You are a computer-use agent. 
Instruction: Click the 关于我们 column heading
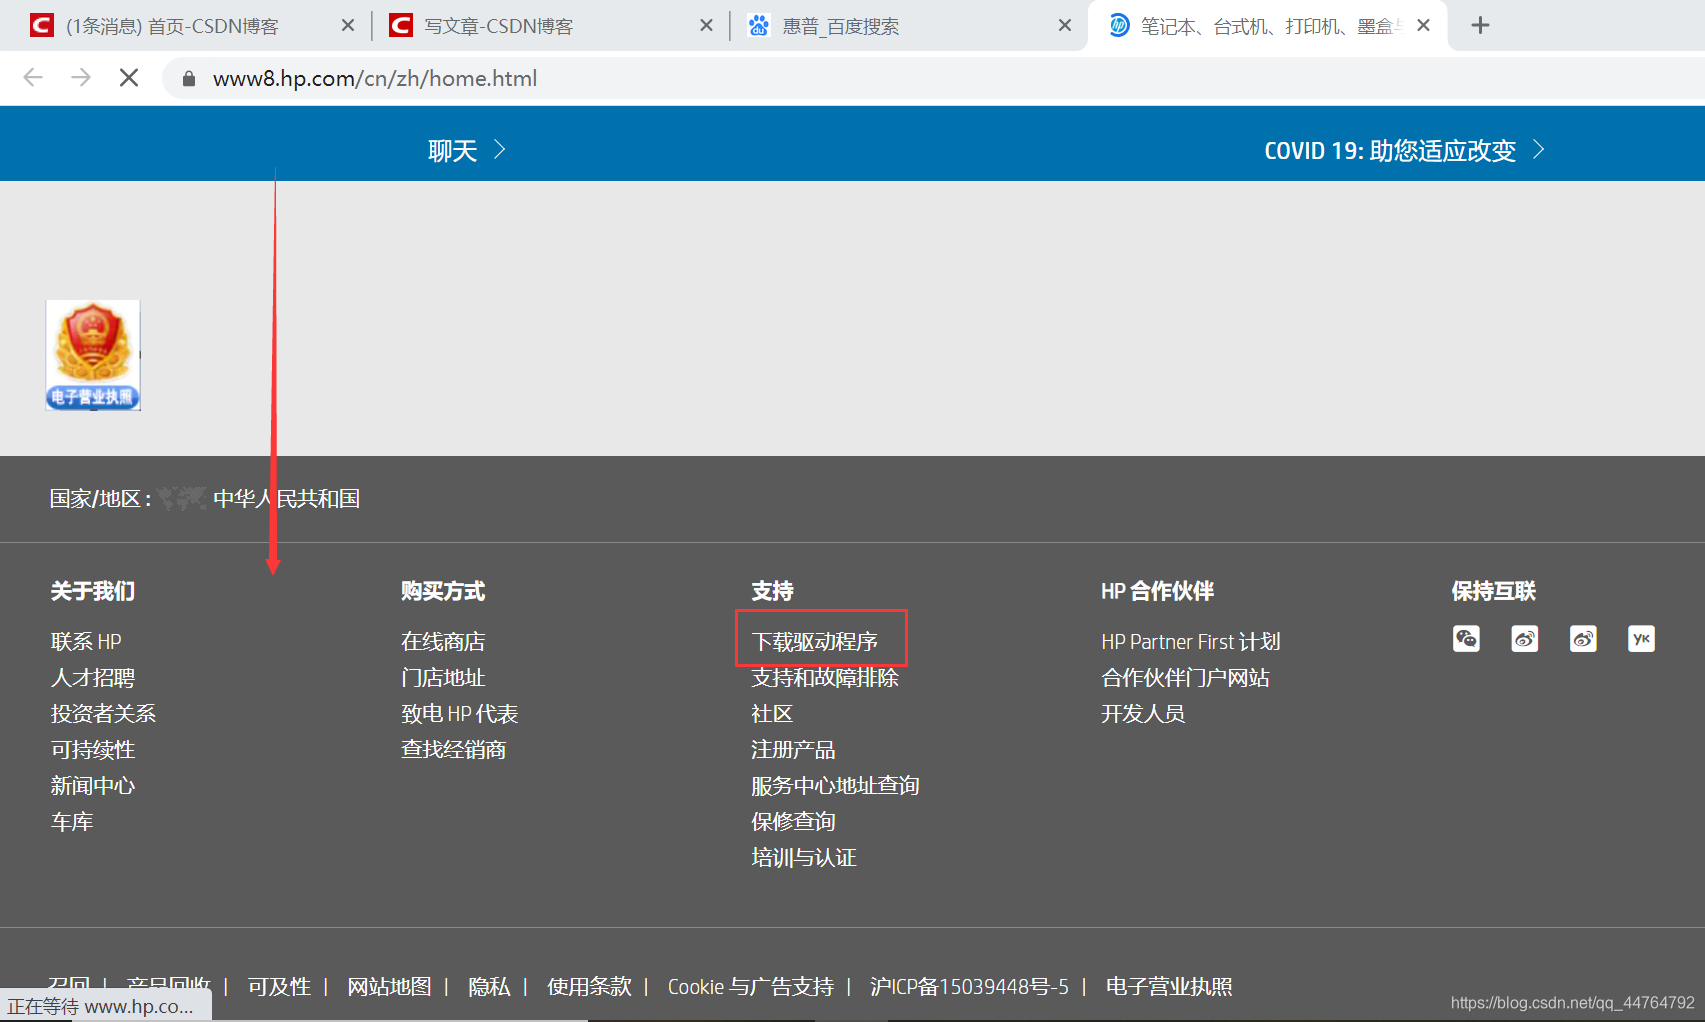pyautogui.click(x=93, y=591)
